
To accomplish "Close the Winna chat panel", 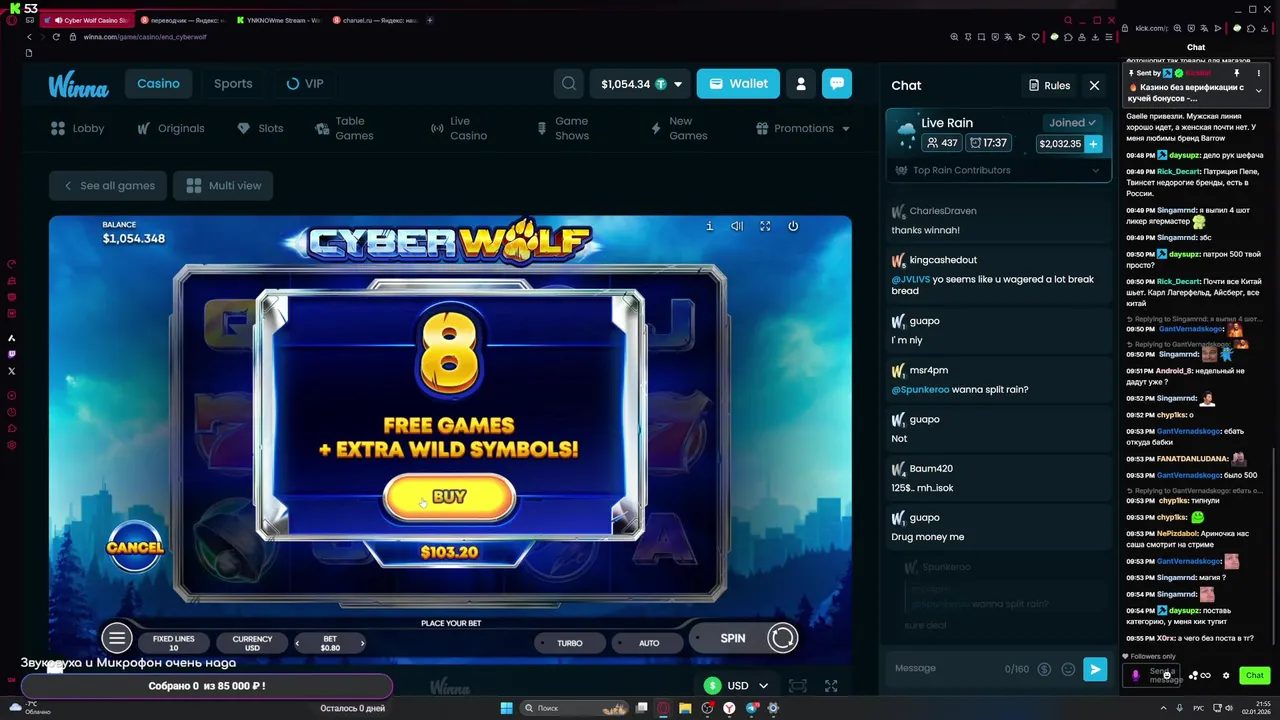I will tap(1094, 85).
